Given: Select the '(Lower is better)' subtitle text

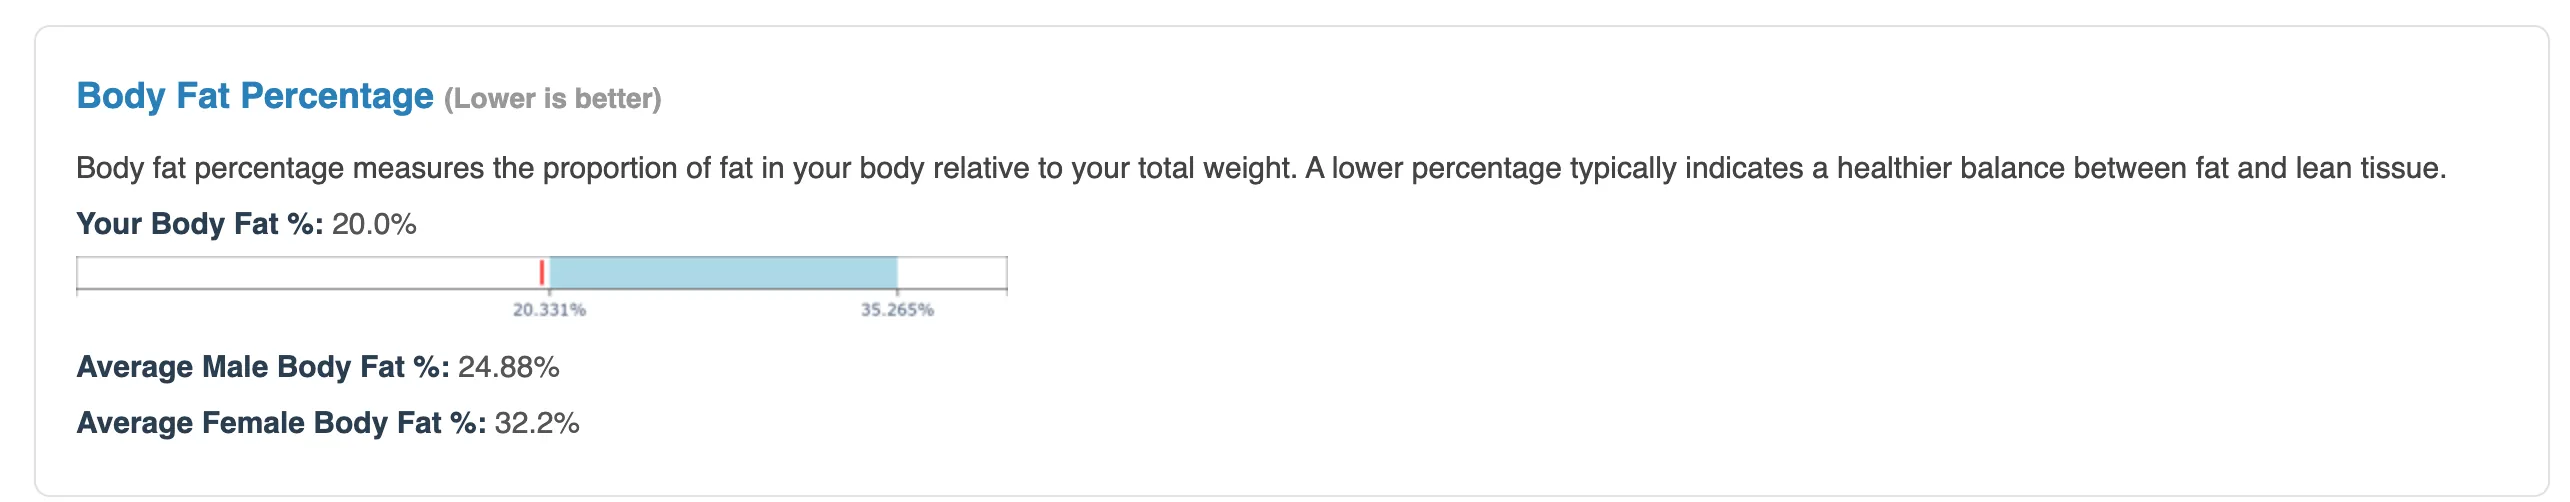Looking at the screenshot, I should tap(553, 99).
